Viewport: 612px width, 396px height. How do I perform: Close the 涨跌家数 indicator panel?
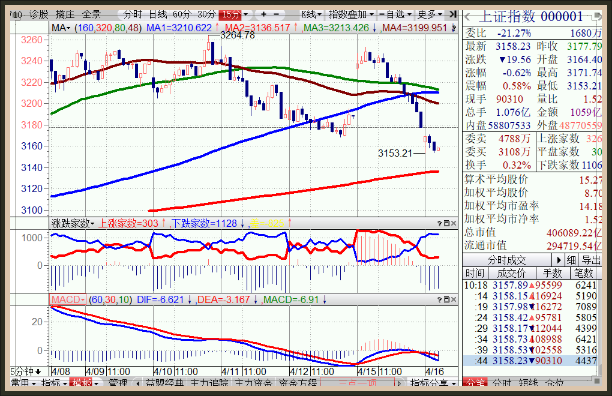click(x=453, y=223)
